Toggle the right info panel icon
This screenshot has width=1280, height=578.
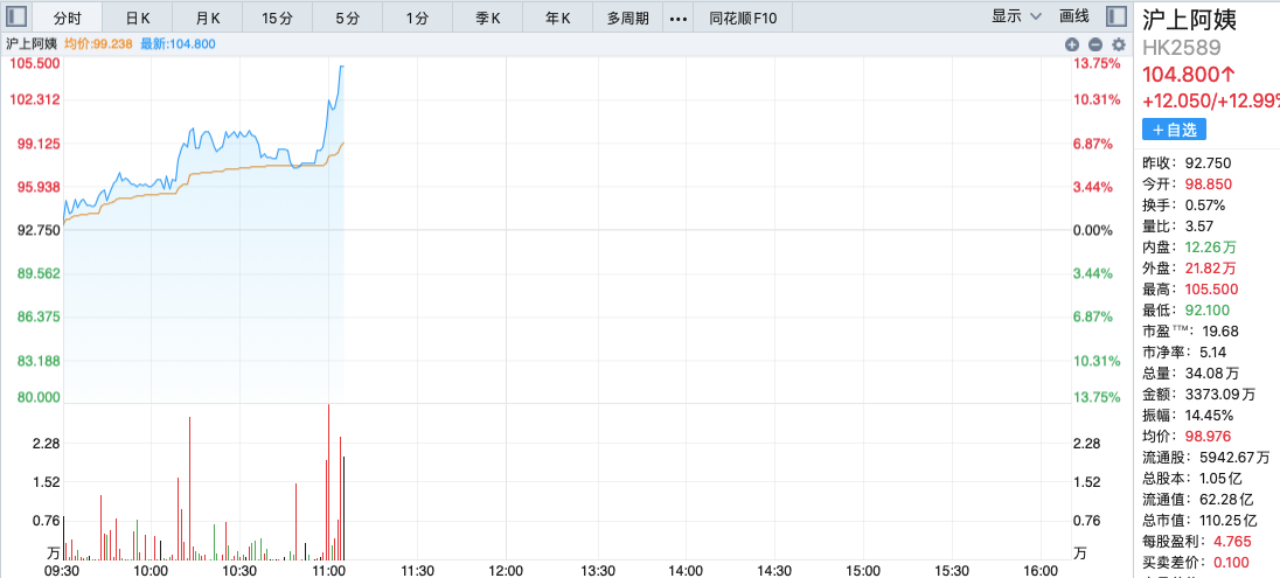click(1116, 17)
